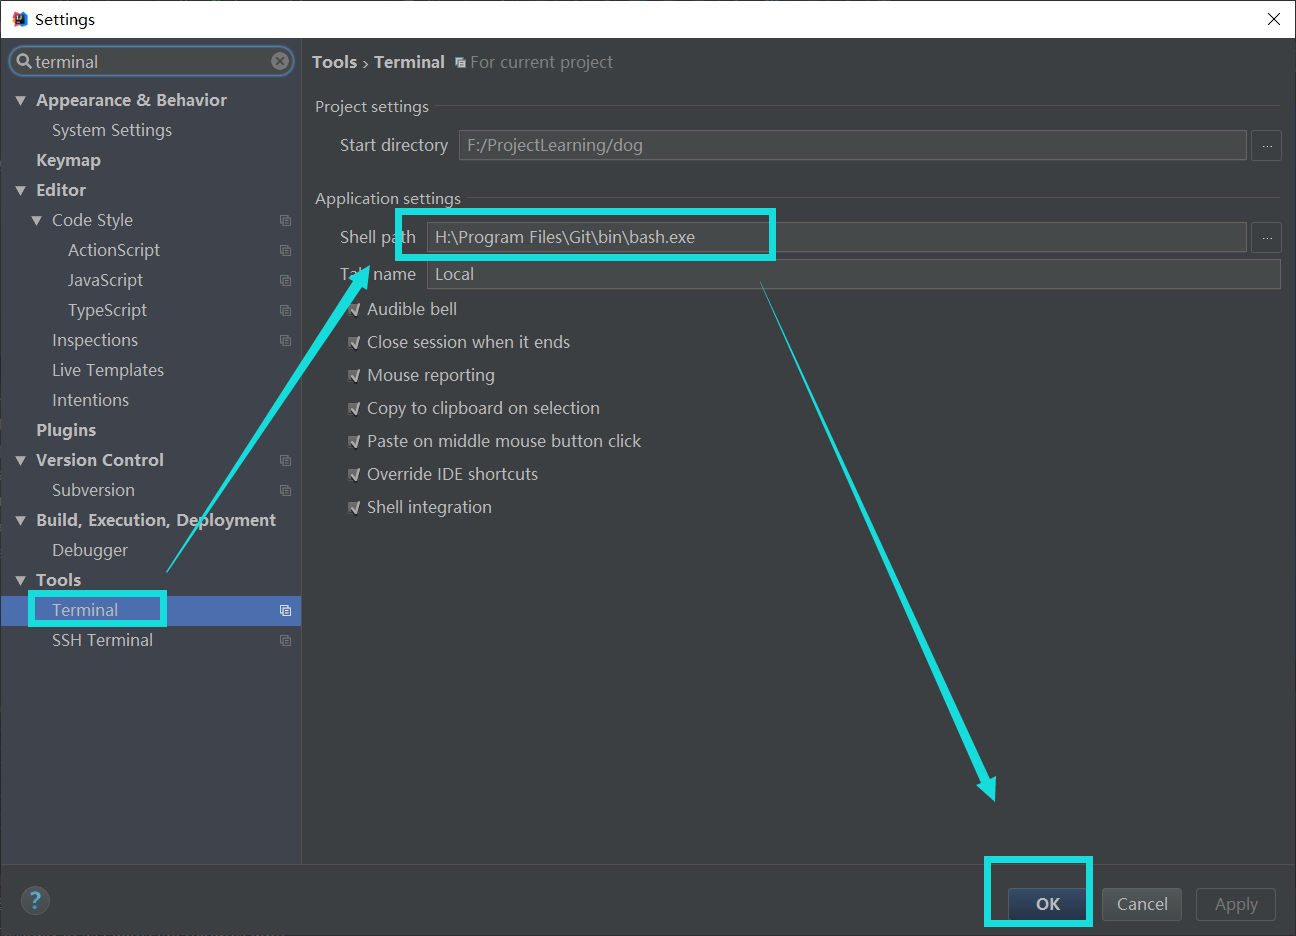Image resolution: width=1296 pixels, height=936 pixels.
Task: Click the project icon beside ActionScript
Action: [285, 250]
